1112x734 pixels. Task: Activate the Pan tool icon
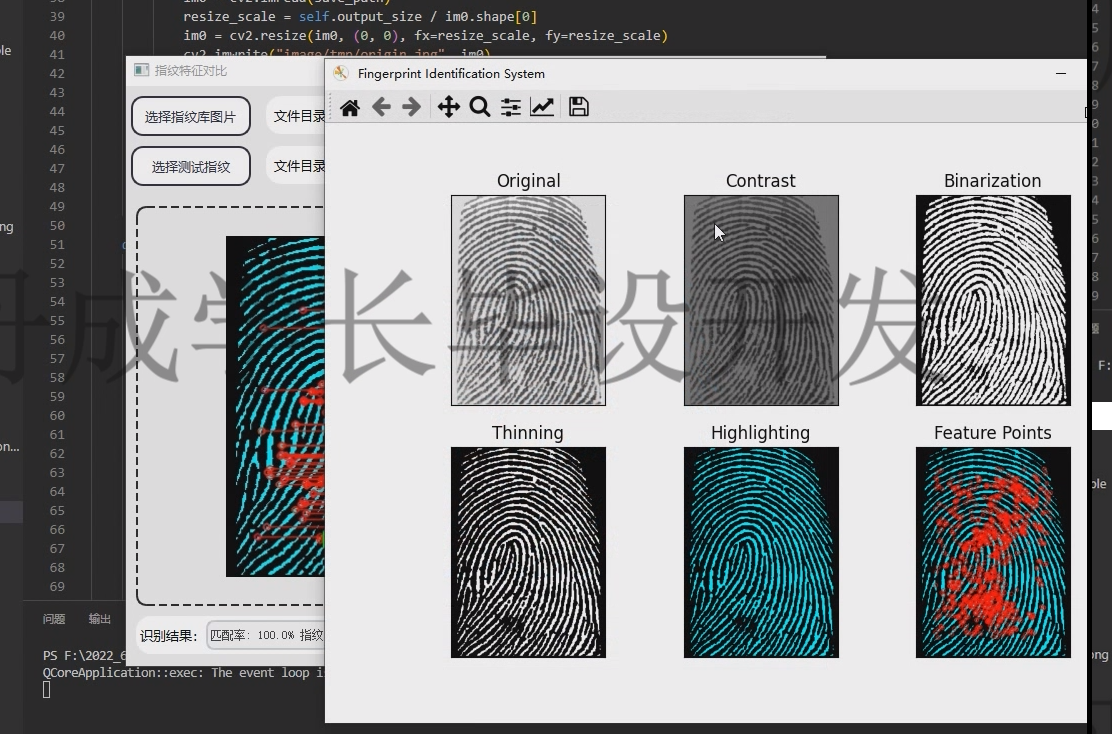coord(448,107)
